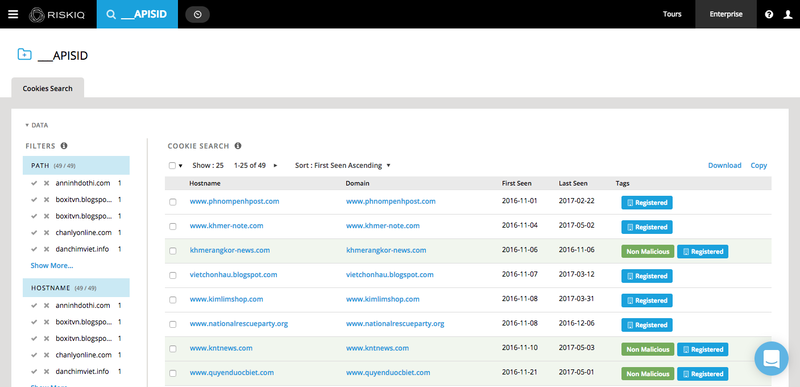Check the www.khmer-note.com row
Viewport: 800px width, 387px height.
172,226
